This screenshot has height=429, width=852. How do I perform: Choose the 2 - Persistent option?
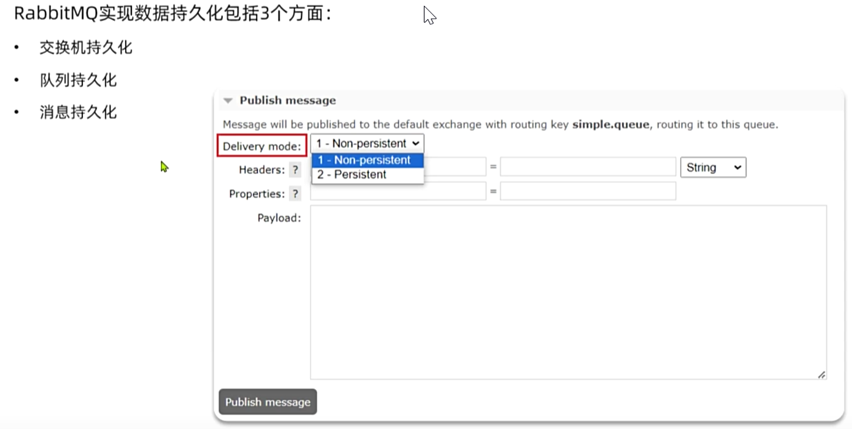(x=367, y=175)
